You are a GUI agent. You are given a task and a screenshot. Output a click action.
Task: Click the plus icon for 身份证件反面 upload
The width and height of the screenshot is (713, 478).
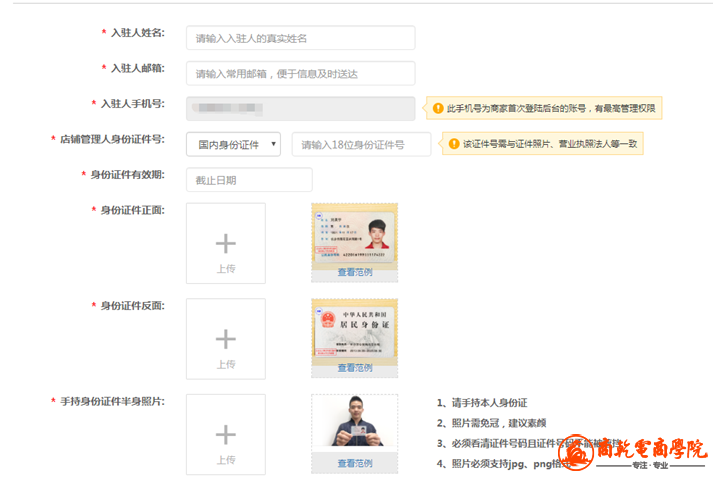[226, 339]
